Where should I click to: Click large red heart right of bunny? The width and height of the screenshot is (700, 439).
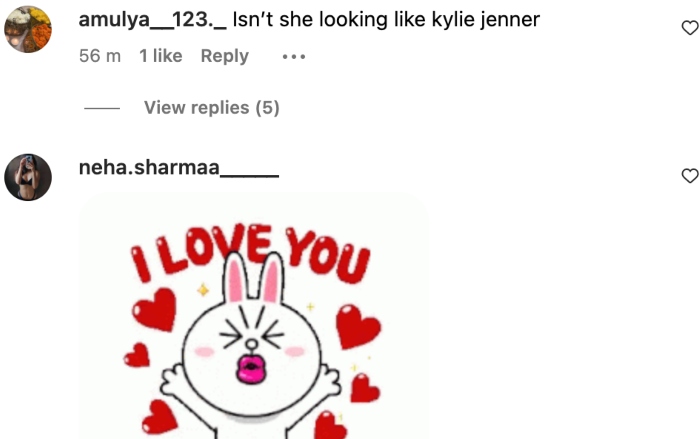coord(358,326)
